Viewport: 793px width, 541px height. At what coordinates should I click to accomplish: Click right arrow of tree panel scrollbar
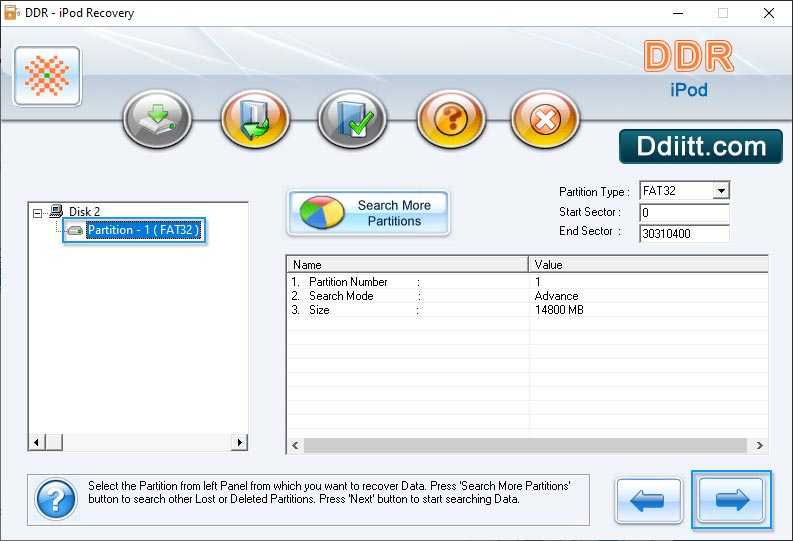[x=239, y=442]
